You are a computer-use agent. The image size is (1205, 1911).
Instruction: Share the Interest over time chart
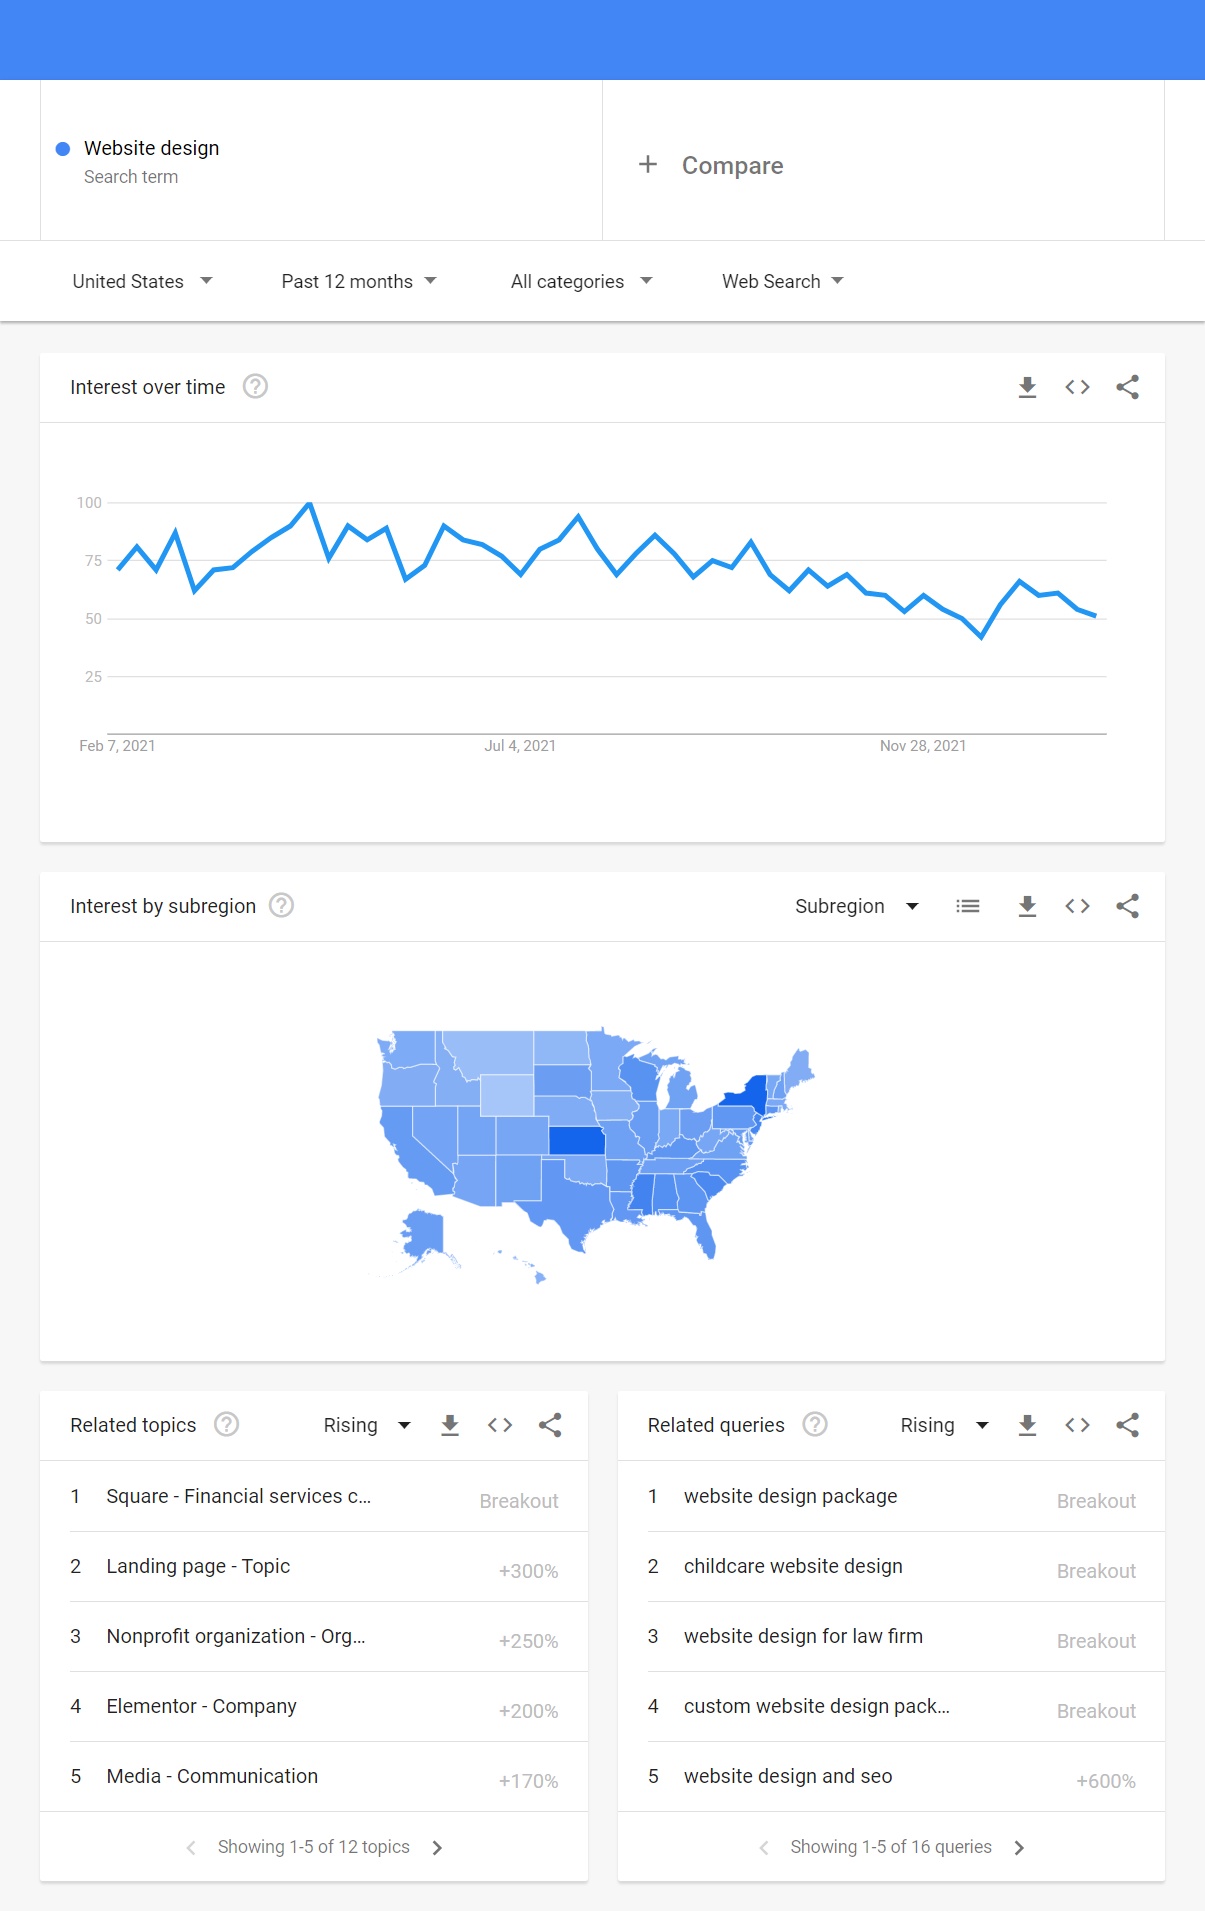[x=1128, y=387]
